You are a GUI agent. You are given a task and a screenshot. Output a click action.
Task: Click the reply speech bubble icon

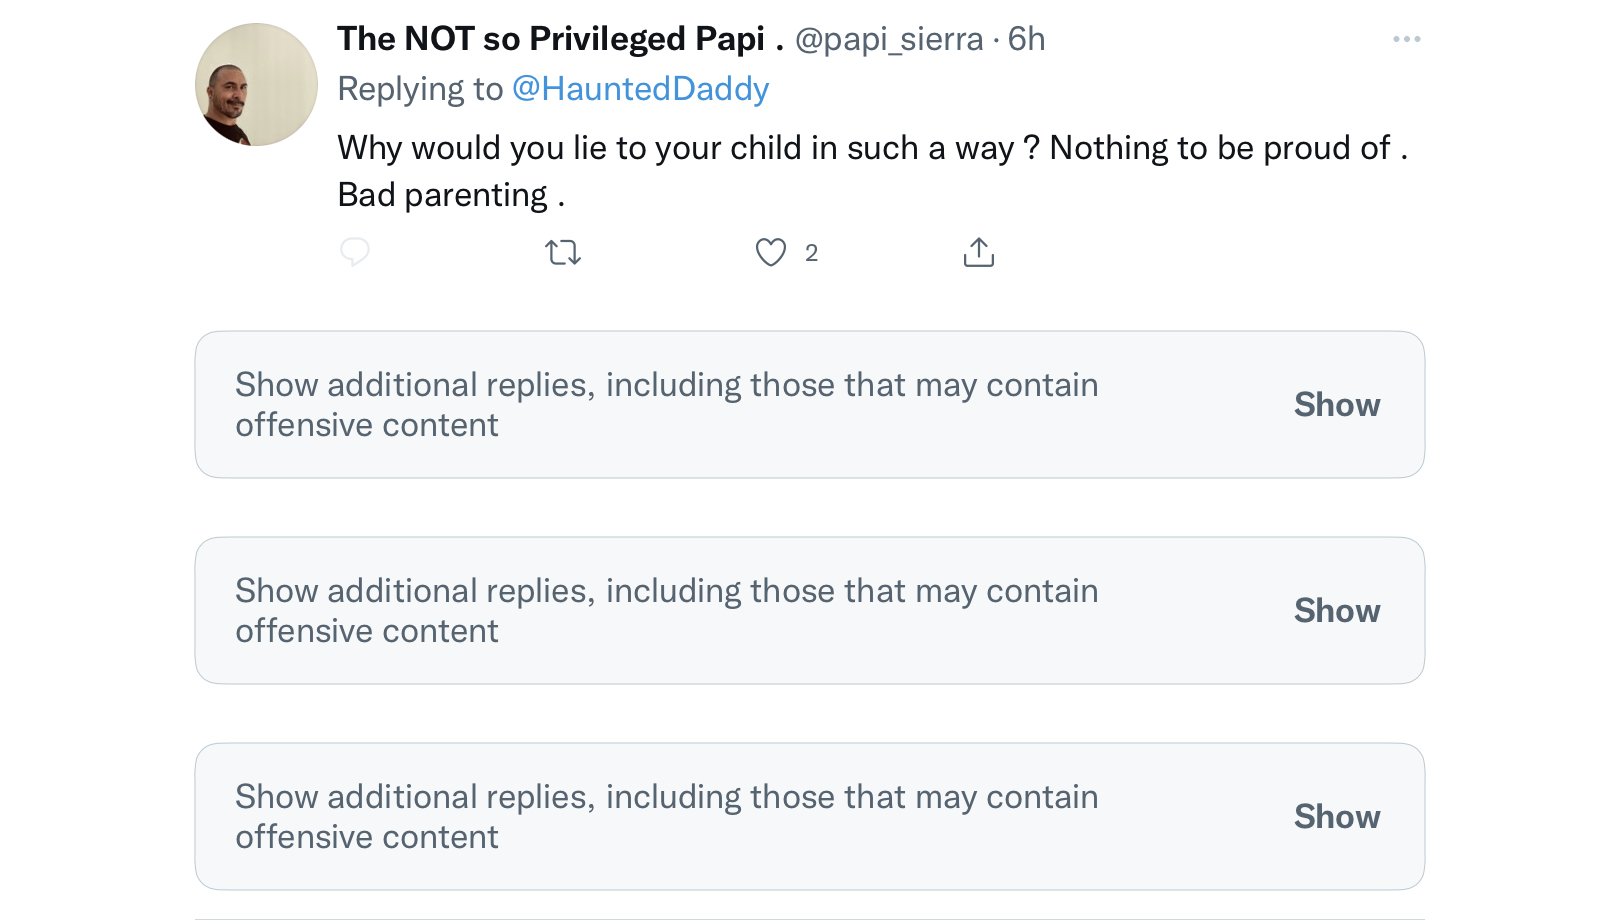(355, 252)
